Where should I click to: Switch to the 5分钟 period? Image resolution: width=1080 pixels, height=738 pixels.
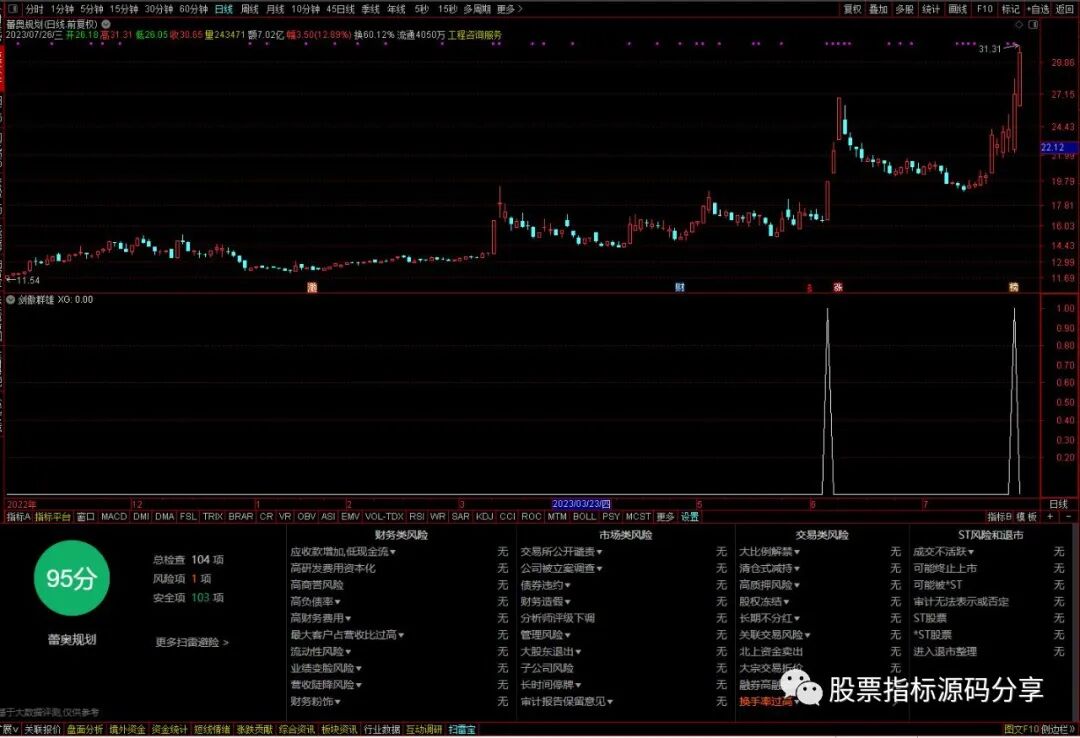(91, 9)
